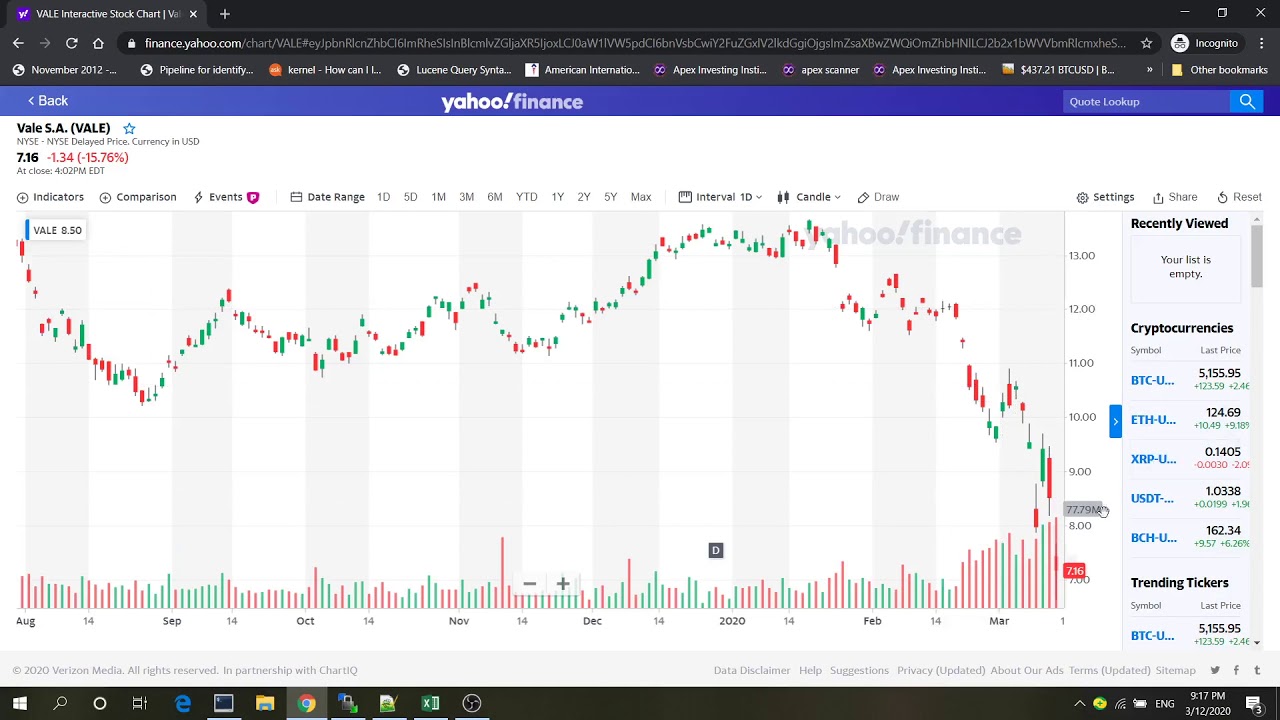This screenshot has width=1280, height=720.
Task: Open the Suggestions footer link
Action: 859,670
